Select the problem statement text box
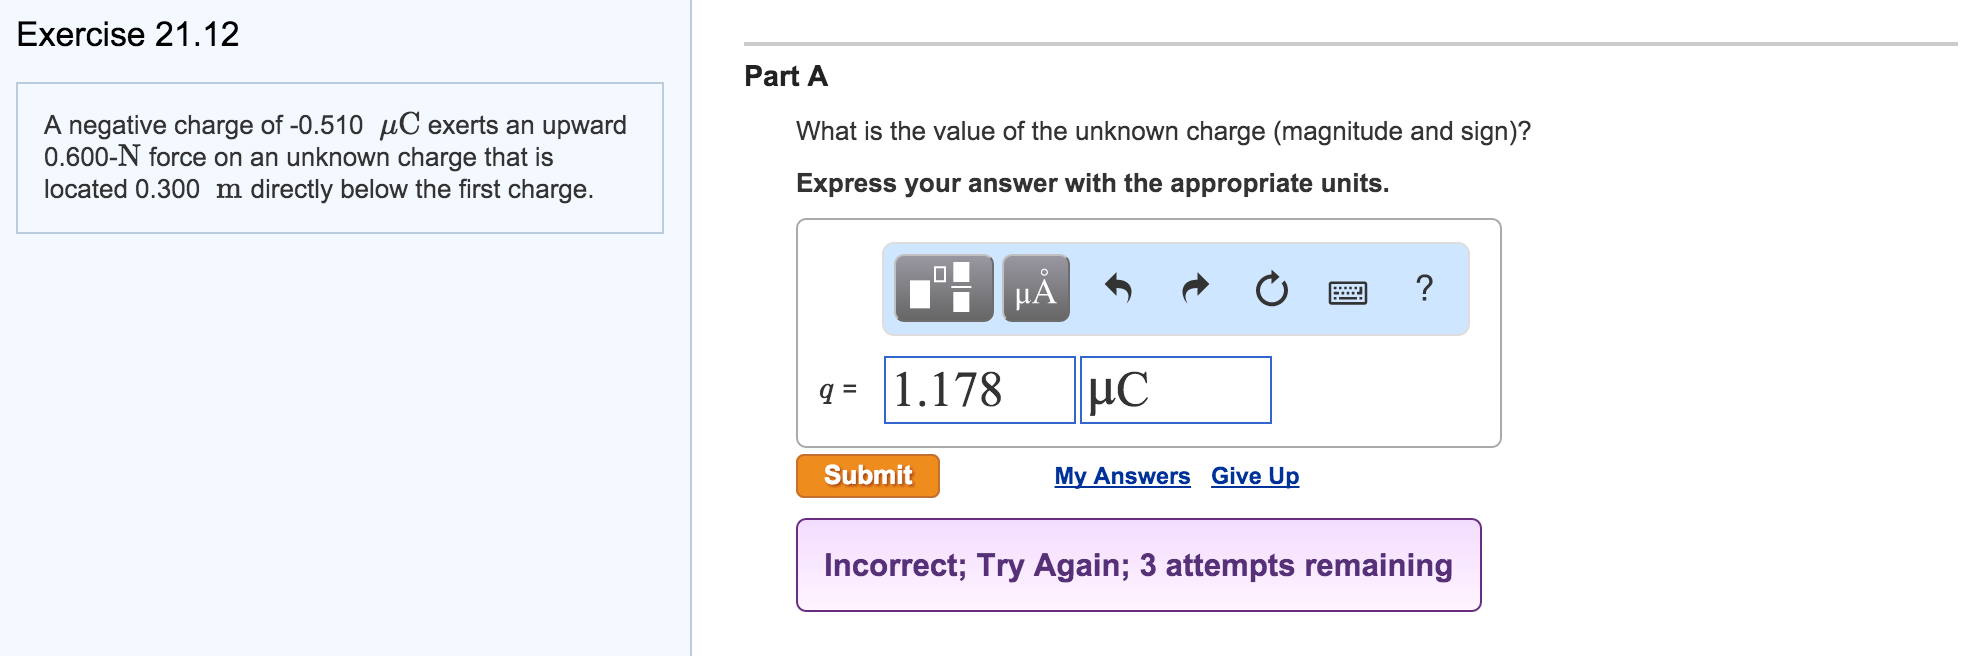Screen dimensions: 1976x656 340,157
